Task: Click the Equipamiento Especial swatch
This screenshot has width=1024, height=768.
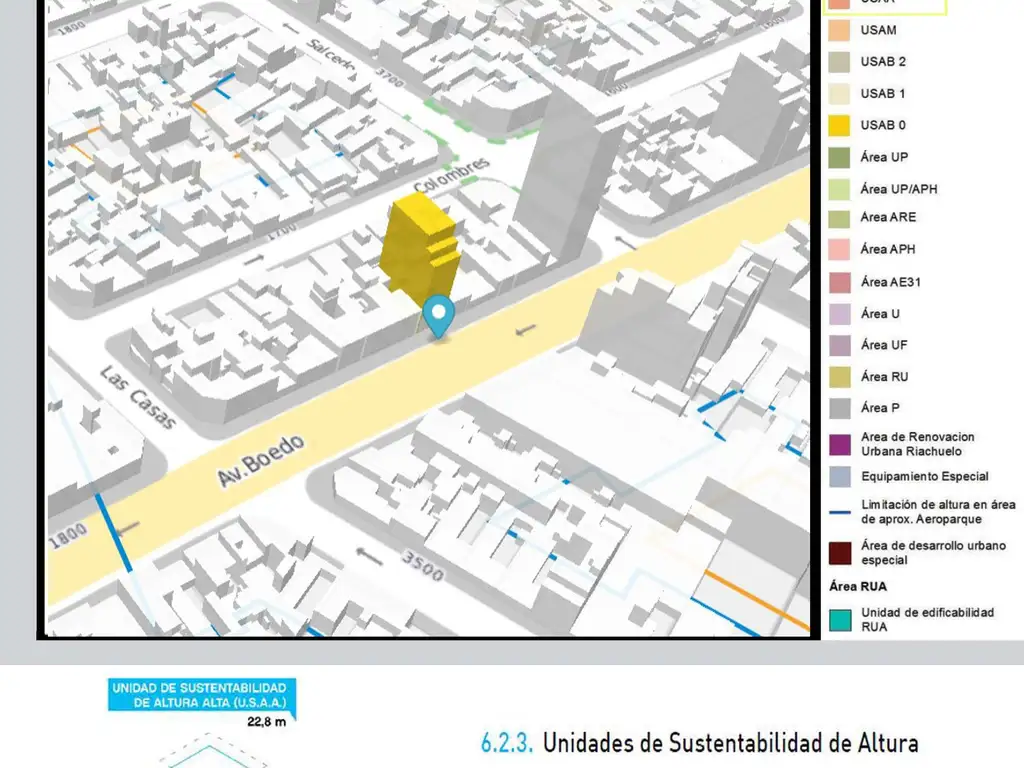Action: click(839, 477)
